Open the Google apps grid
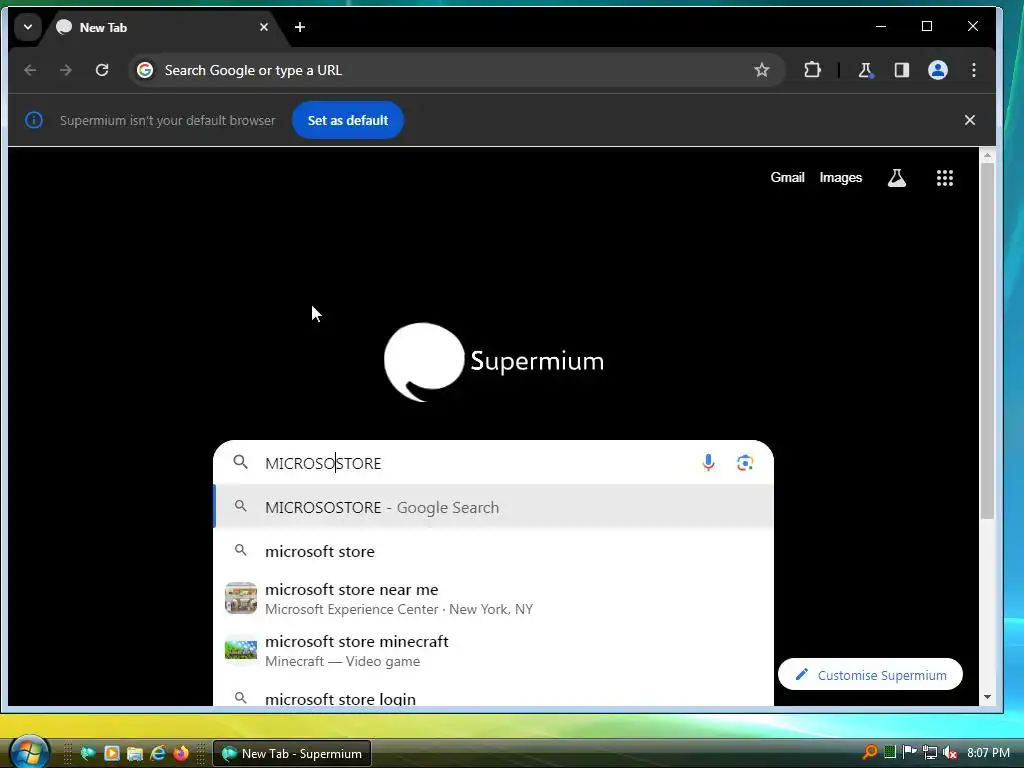 coord(944,178)
